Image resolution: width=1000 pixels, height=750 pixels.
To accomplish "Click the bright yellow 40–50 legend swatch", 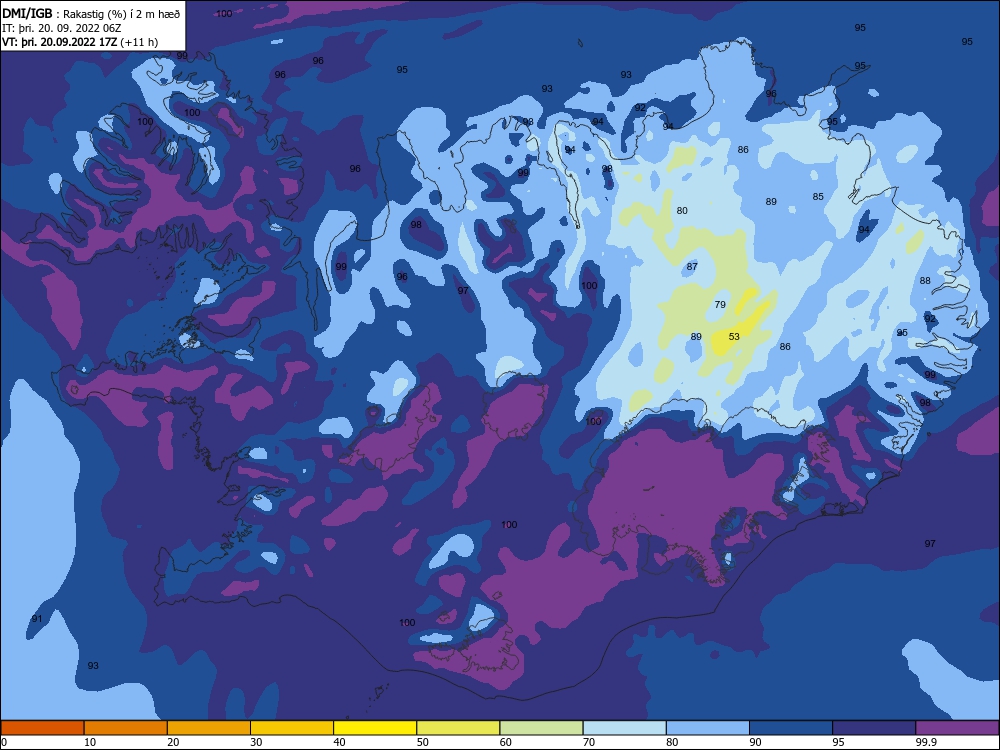I will click(x=375, y=728).
